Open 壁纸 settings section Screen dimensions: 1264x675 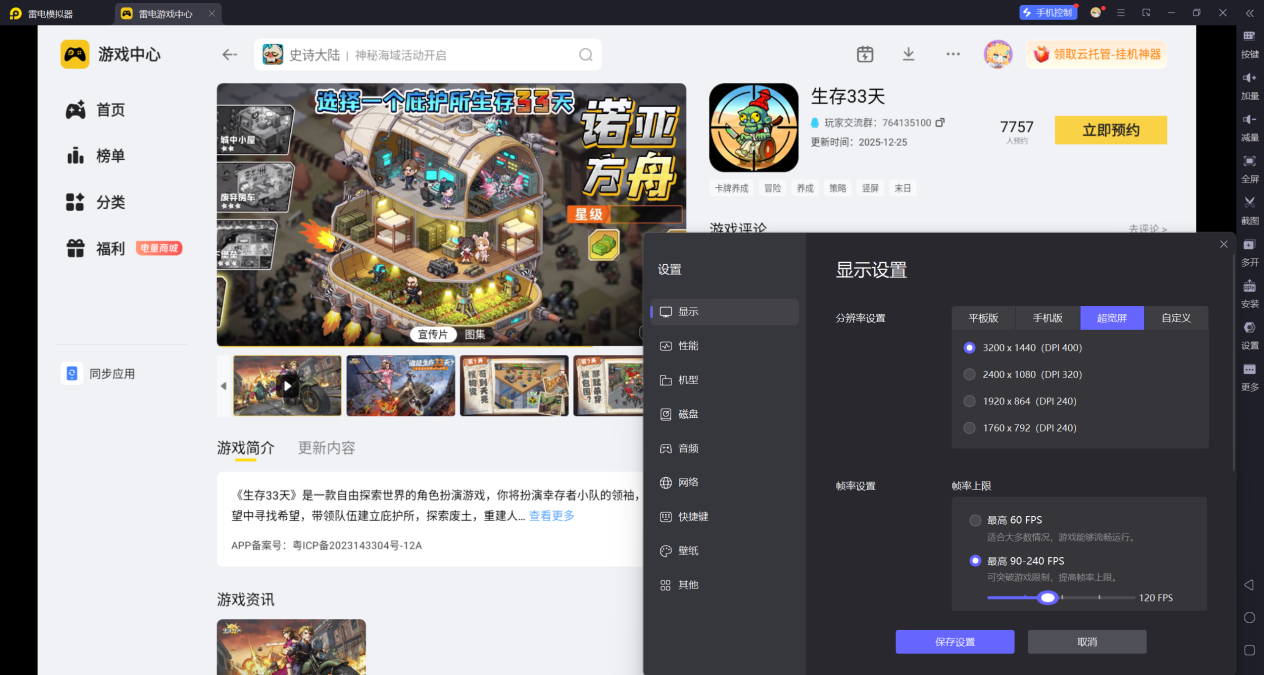(x=725, y=550)
